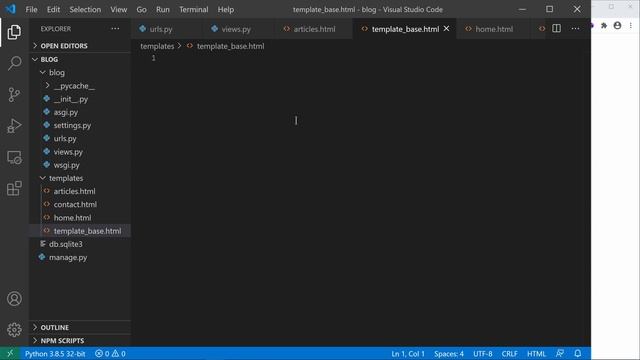Open the Accounts menu icon
This screenshot has height=360, width=640.
coord(14,299)
